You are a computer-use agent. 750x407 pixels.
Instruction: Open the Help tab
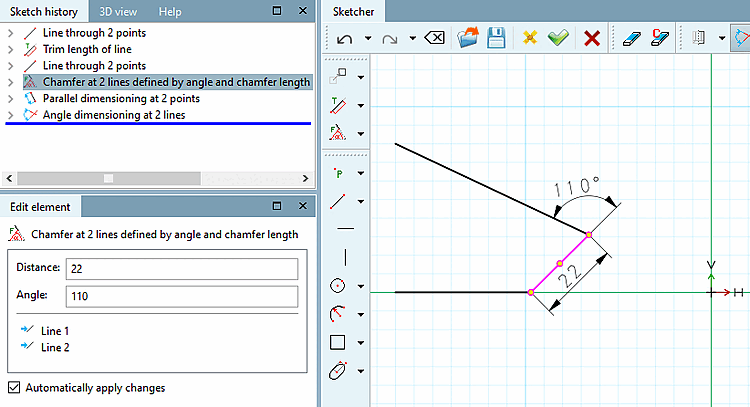click(x=170, y=11)
